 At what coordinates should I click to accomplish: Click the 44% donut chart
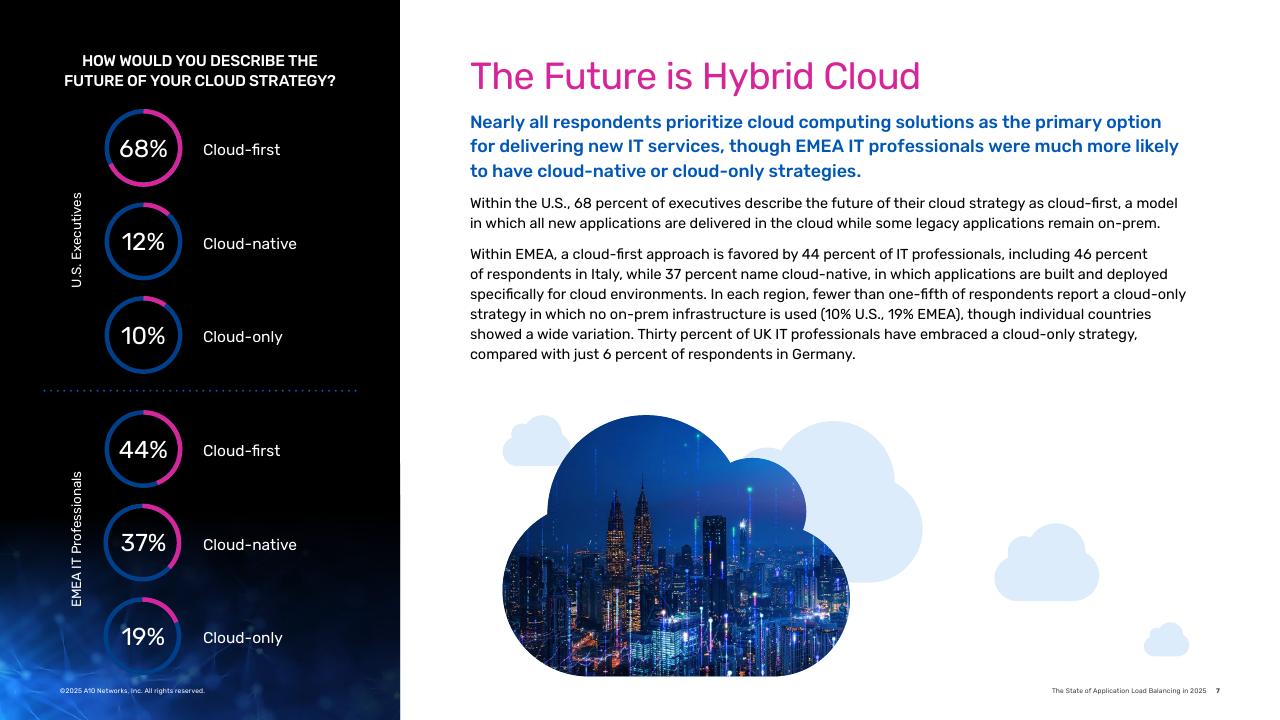pos(143,450)
